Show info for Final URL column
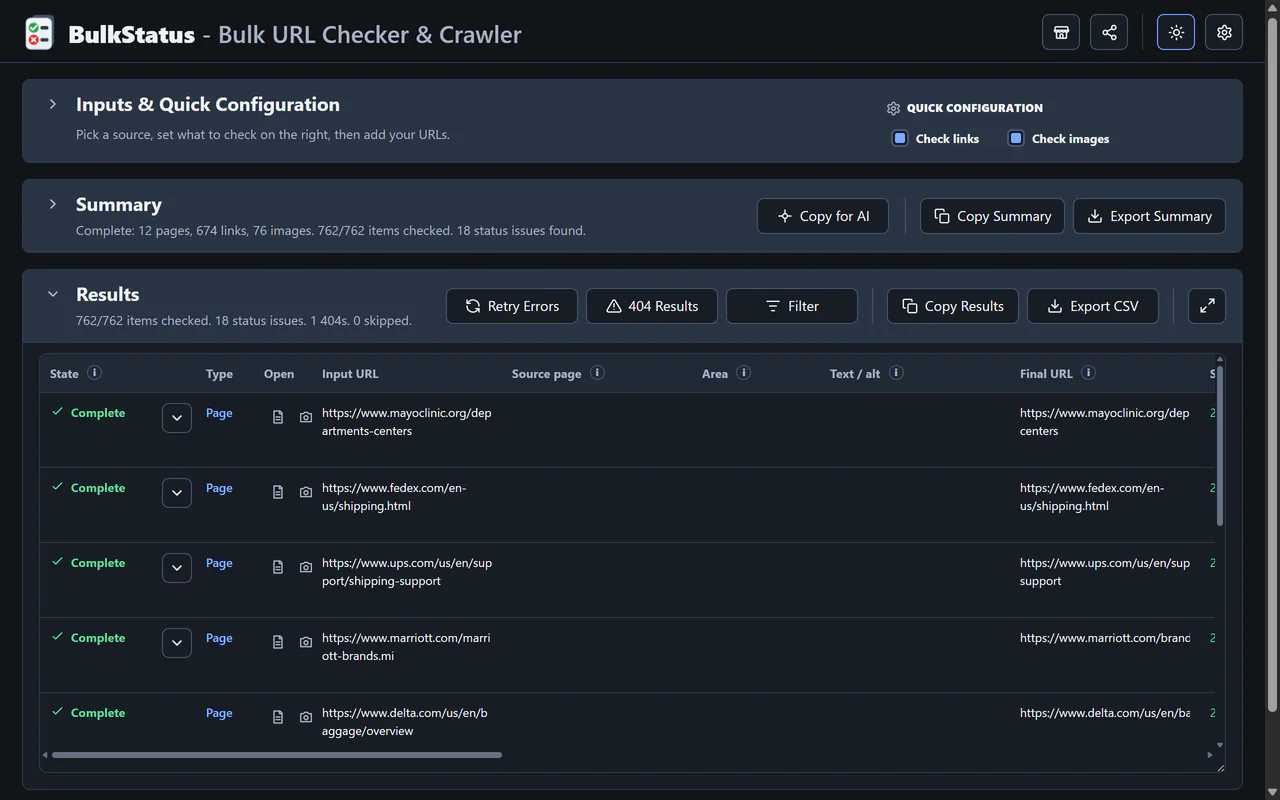1280x800 pixels. point(1088,373)
